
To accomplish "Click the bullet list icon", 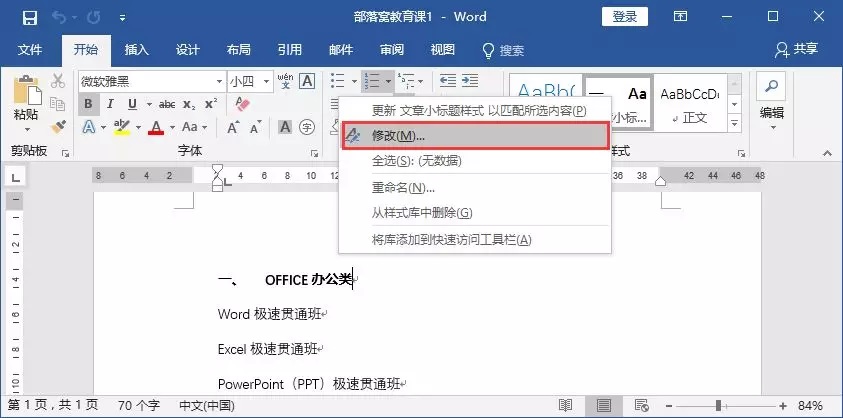I will coord(338,81).
